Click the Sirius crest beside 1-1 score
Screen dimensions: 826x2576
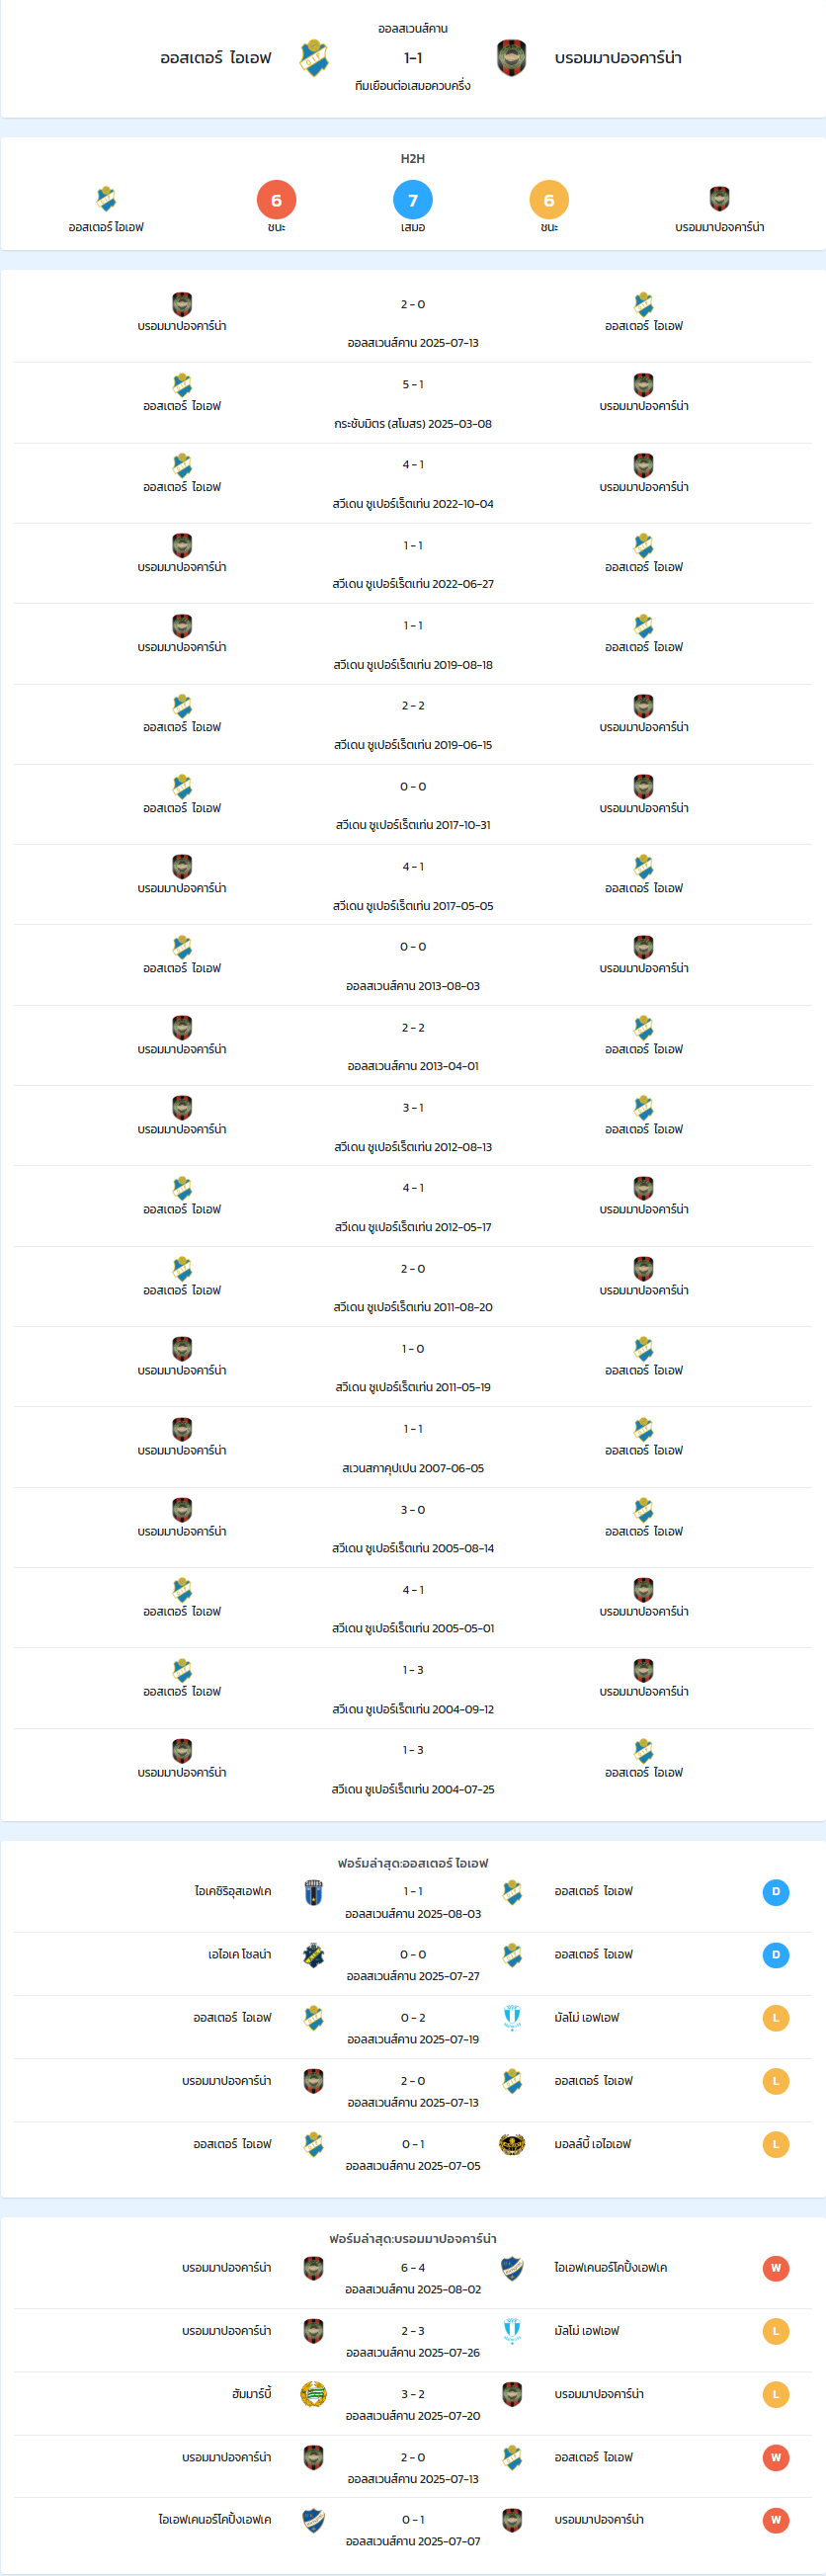pyautogui.click(x=313, y=1892)
